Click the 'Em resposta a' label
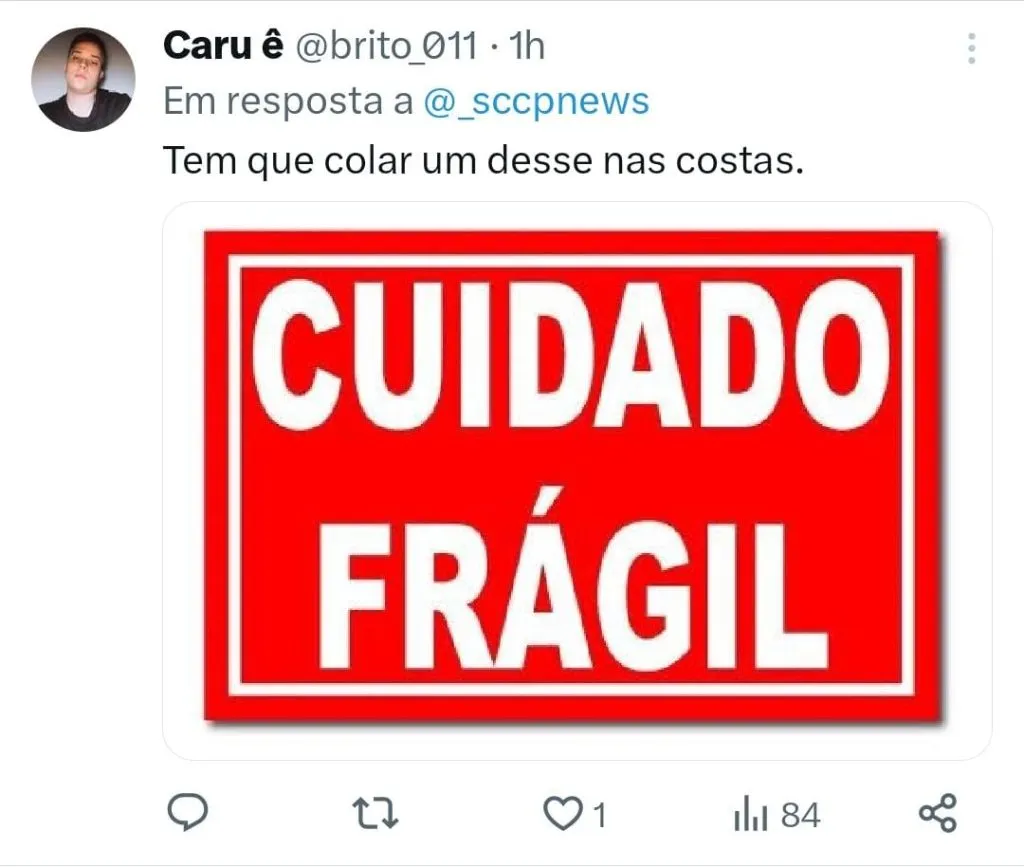 coord(288,101)
